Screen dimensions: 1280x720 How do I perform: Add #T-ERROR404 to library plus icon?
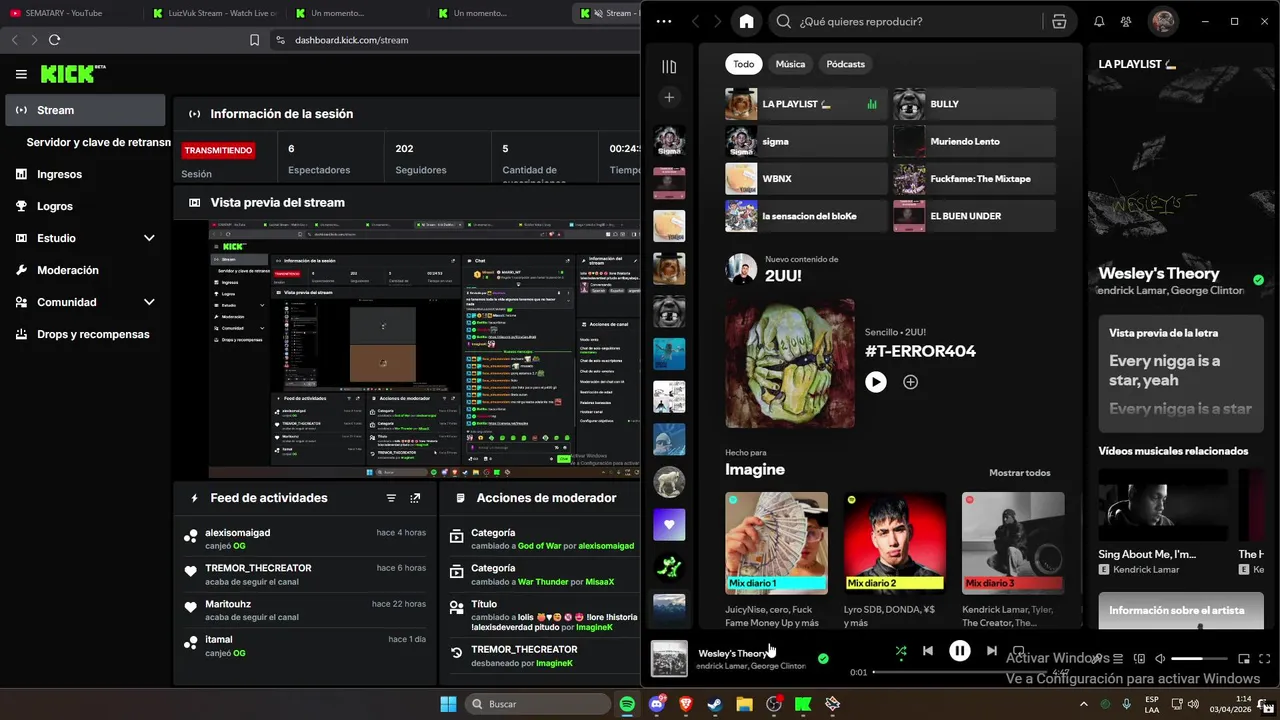click(x=910, y=382)
